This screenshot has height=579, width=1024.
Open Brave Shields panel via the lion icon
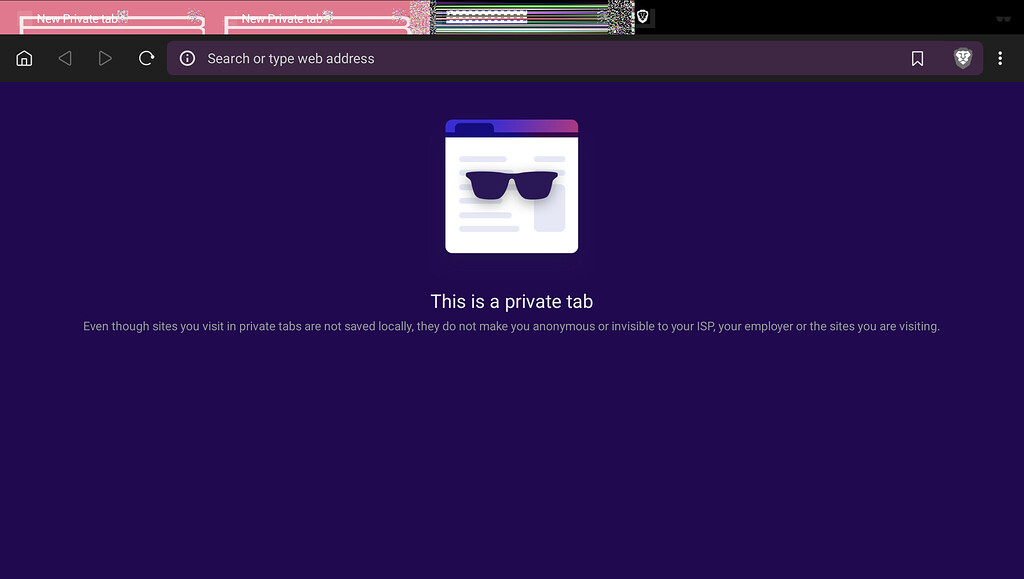pyautogui.click(x=961, y=58)
